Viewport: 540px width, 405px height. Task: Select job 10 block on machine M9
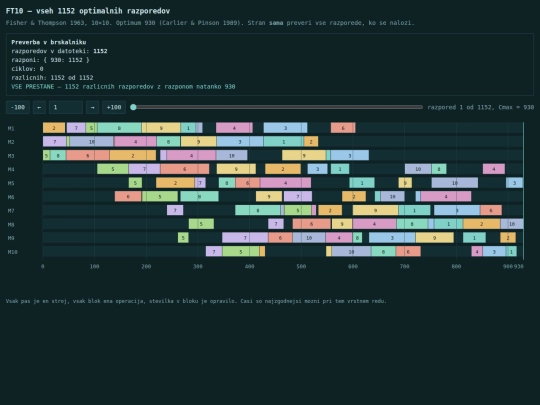point(309,238)
